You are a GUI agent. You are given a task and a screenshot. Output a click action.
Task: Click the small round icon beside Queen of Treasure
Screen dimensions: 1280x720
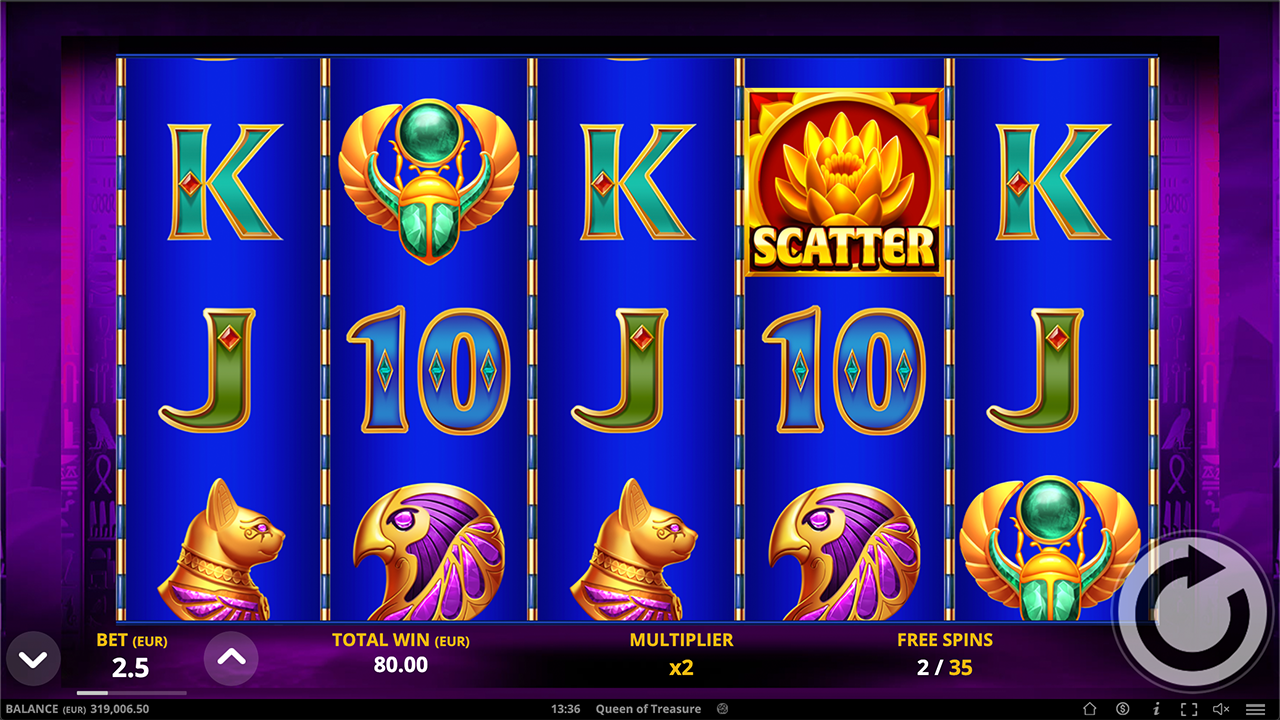pyautogui.click(x=723, y=709)
